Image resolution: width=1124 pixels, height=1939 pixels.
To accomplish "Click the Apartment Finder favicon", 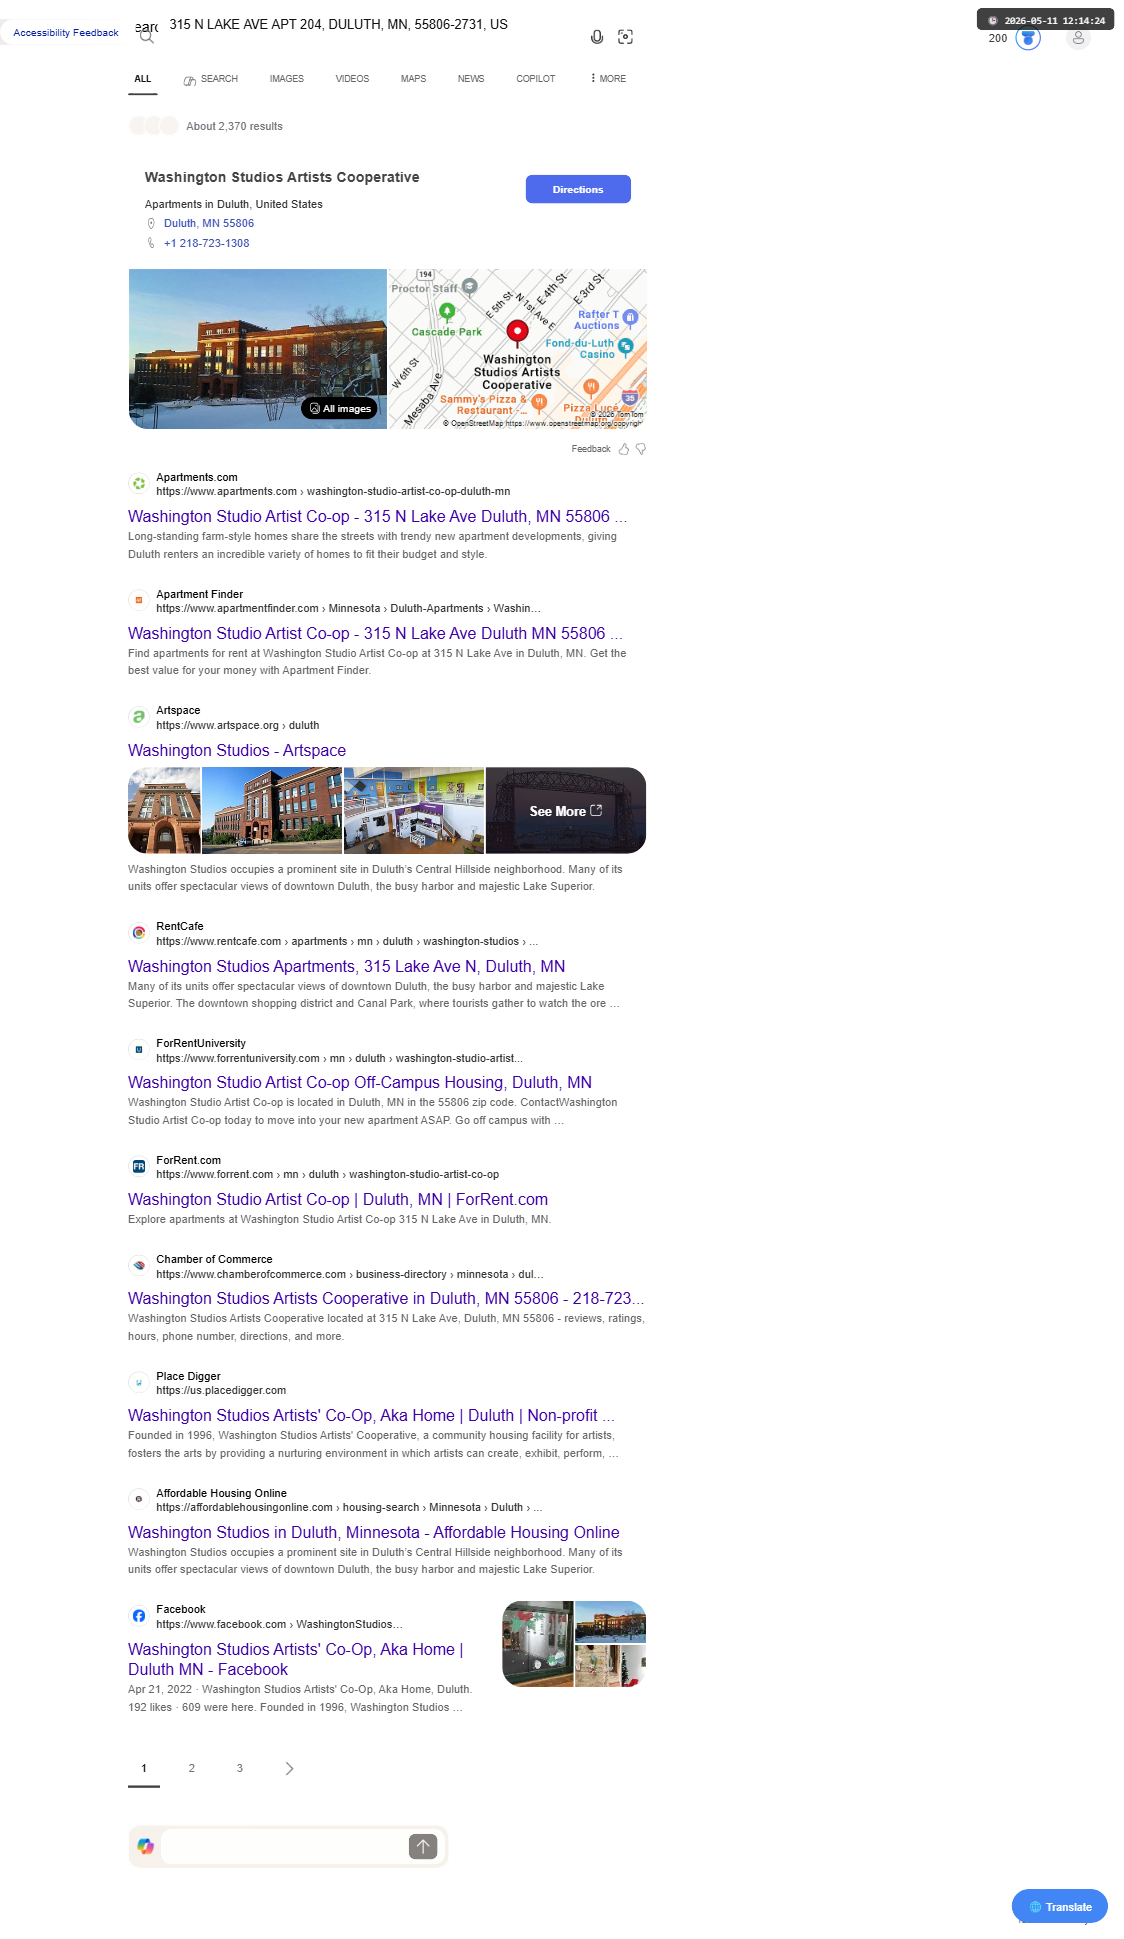I will [139, 601].
